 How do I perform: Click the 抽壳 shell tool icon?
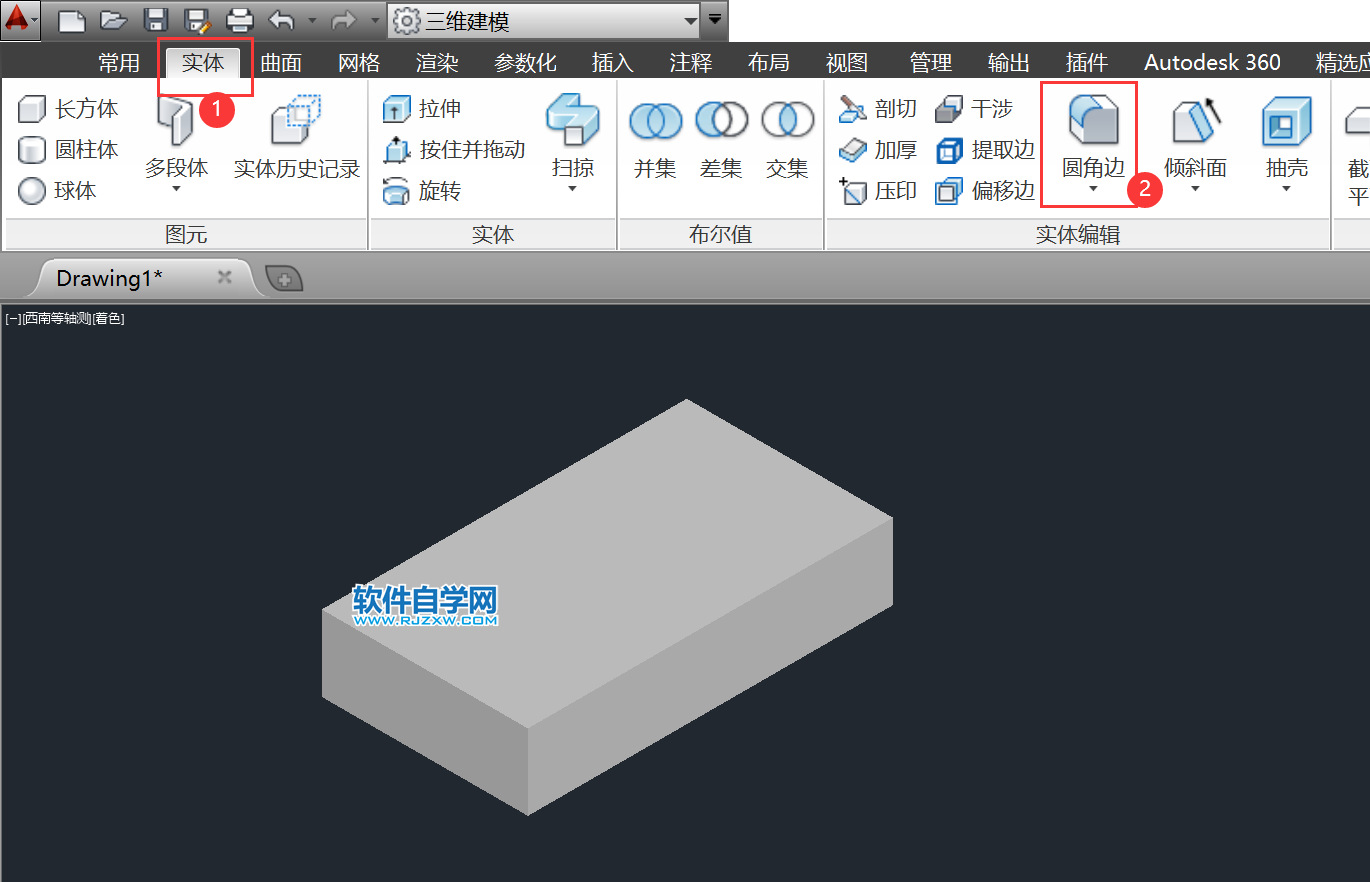click(1286, 121)
